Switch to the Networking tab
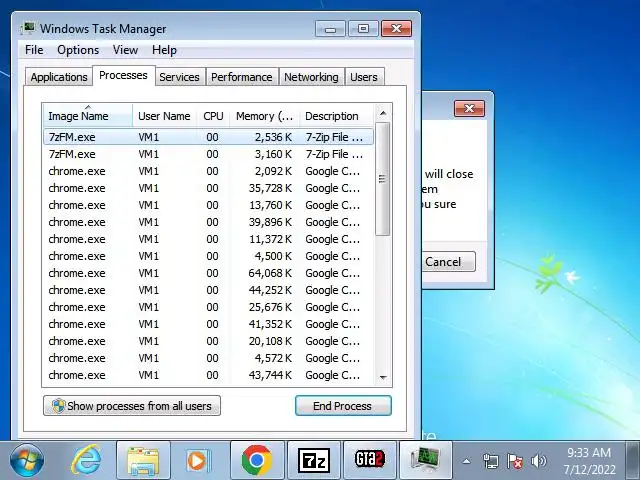Screen dimensions: 640x480 click(x=311, y=77)
